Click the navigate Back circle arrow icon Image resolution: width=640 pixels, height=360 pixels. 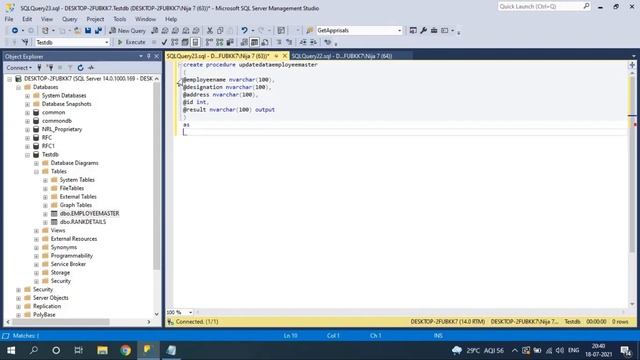[15, 31]
